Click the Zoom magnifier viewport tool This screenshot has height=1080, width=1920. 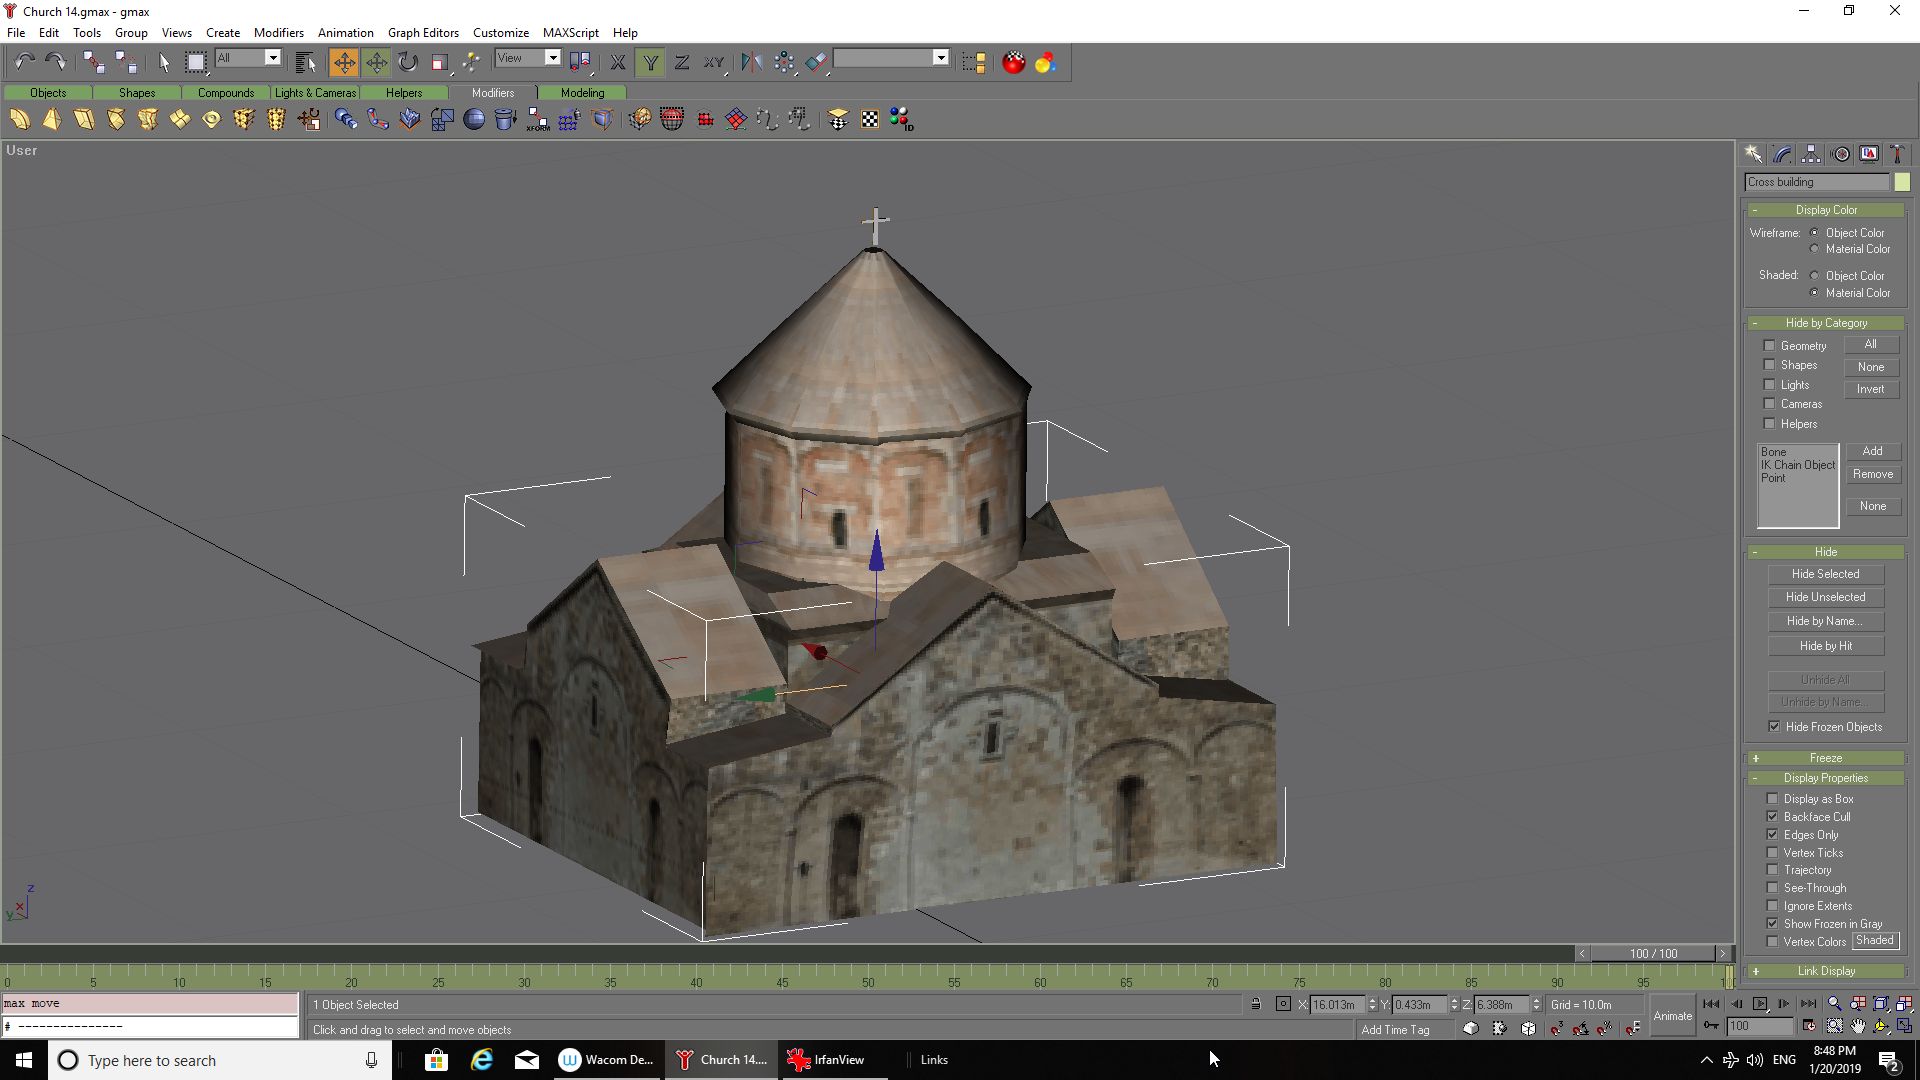(1834, 1004)
